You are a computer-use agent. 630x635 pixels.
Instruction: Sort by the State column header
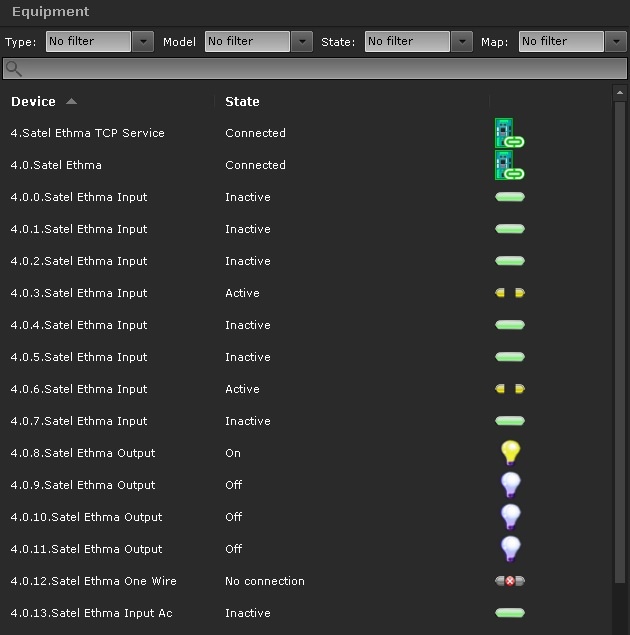pos(242,101)
